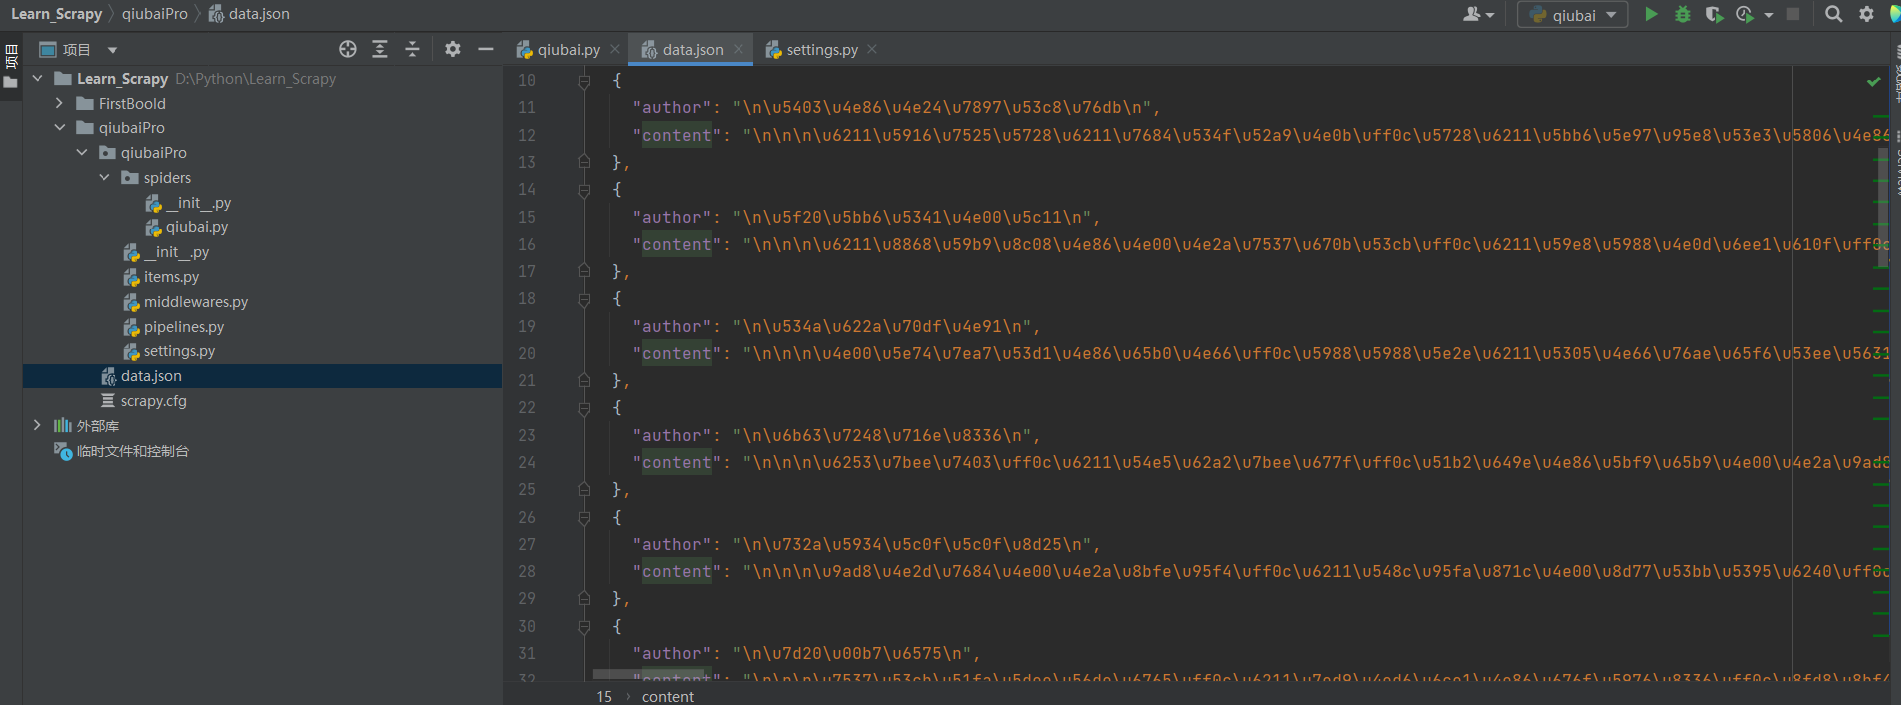The width and height of the screenshot is (1901, 705).
Task: Open the Profile run icon
Action: (x=1745, y=14)
